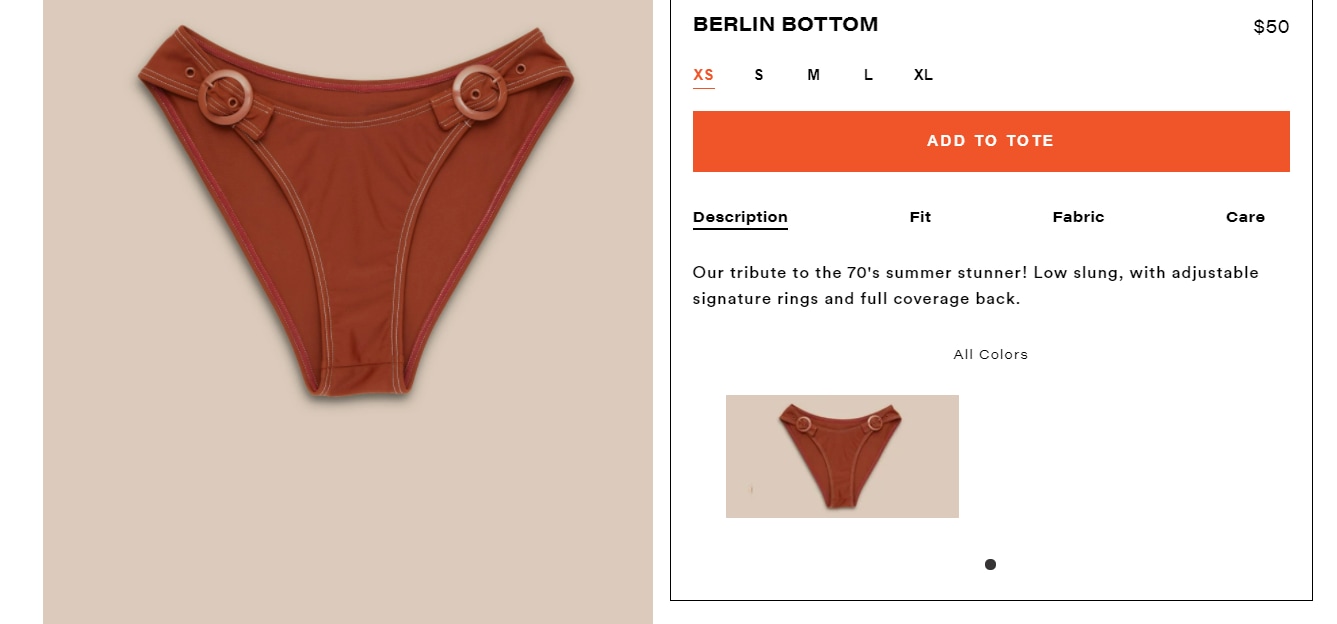Click the $50 price label
The width and height of the screenshot is (1337, 624).
click(1271, 27)
